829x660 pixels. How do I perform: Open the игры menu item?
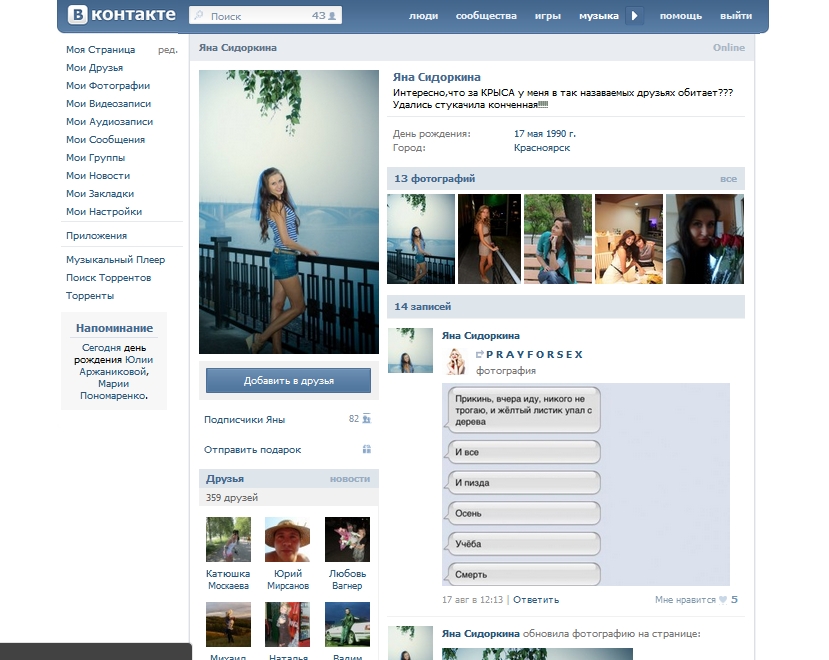tap(547, 16)
